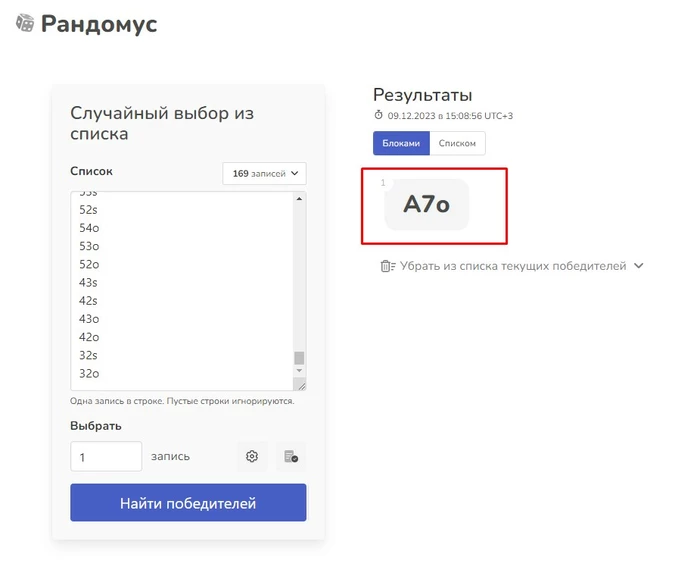Open settings with the gear icon

click(x=252, y=456)
